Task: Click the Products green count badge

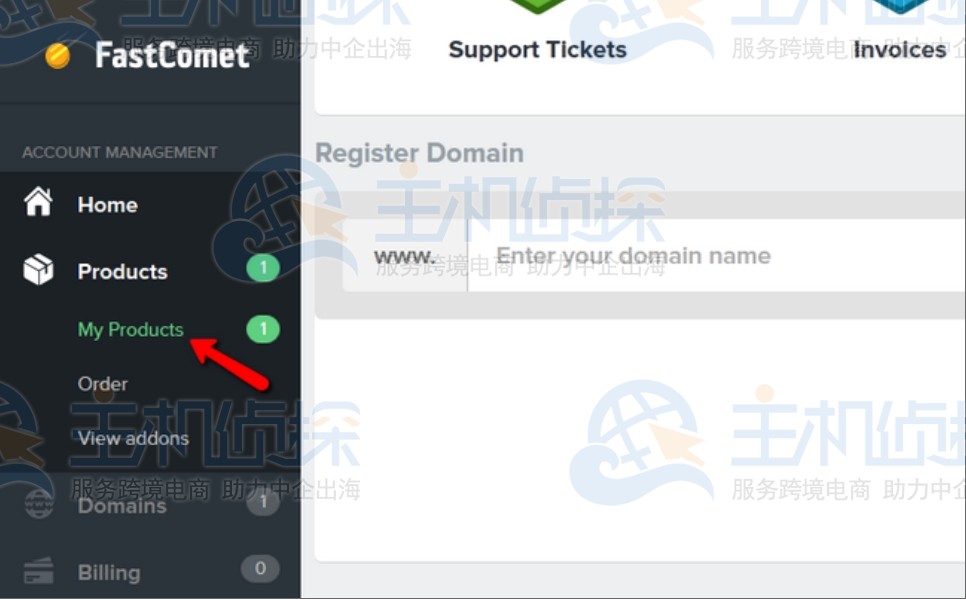Action: [263, 268]
